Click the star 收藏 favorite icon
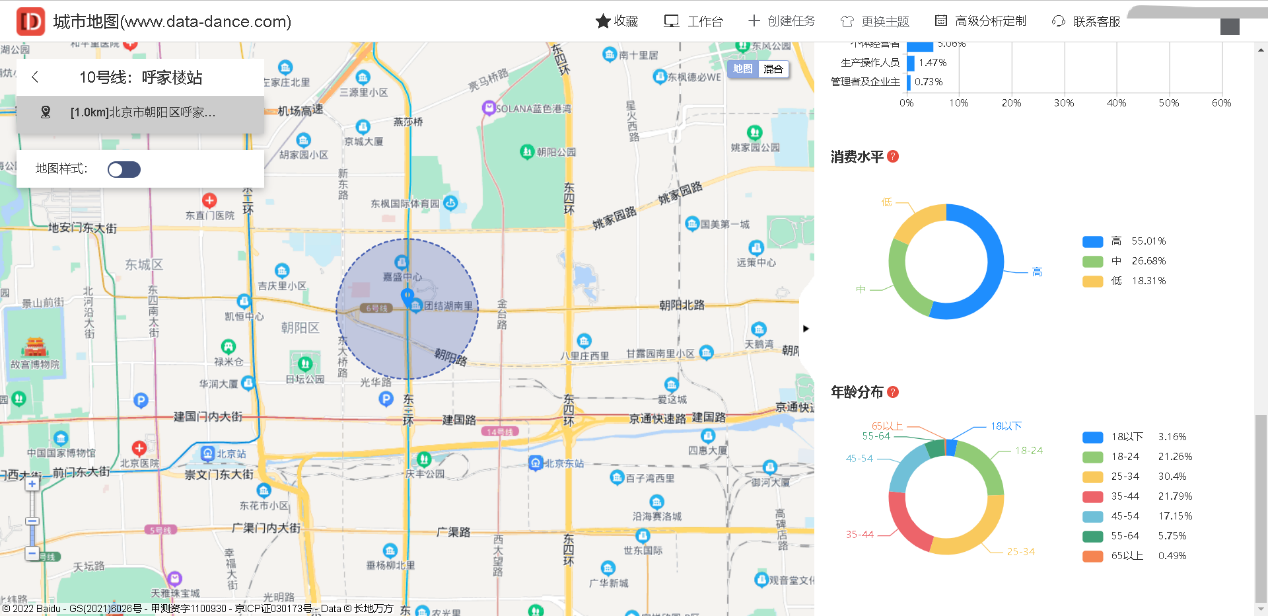 click(602, 21)
